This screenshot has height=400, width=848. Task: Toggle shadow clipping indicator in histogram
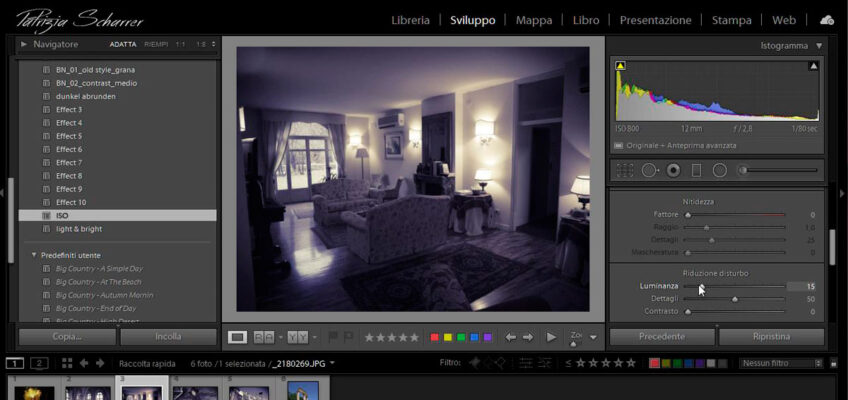(x=620, y=66)
